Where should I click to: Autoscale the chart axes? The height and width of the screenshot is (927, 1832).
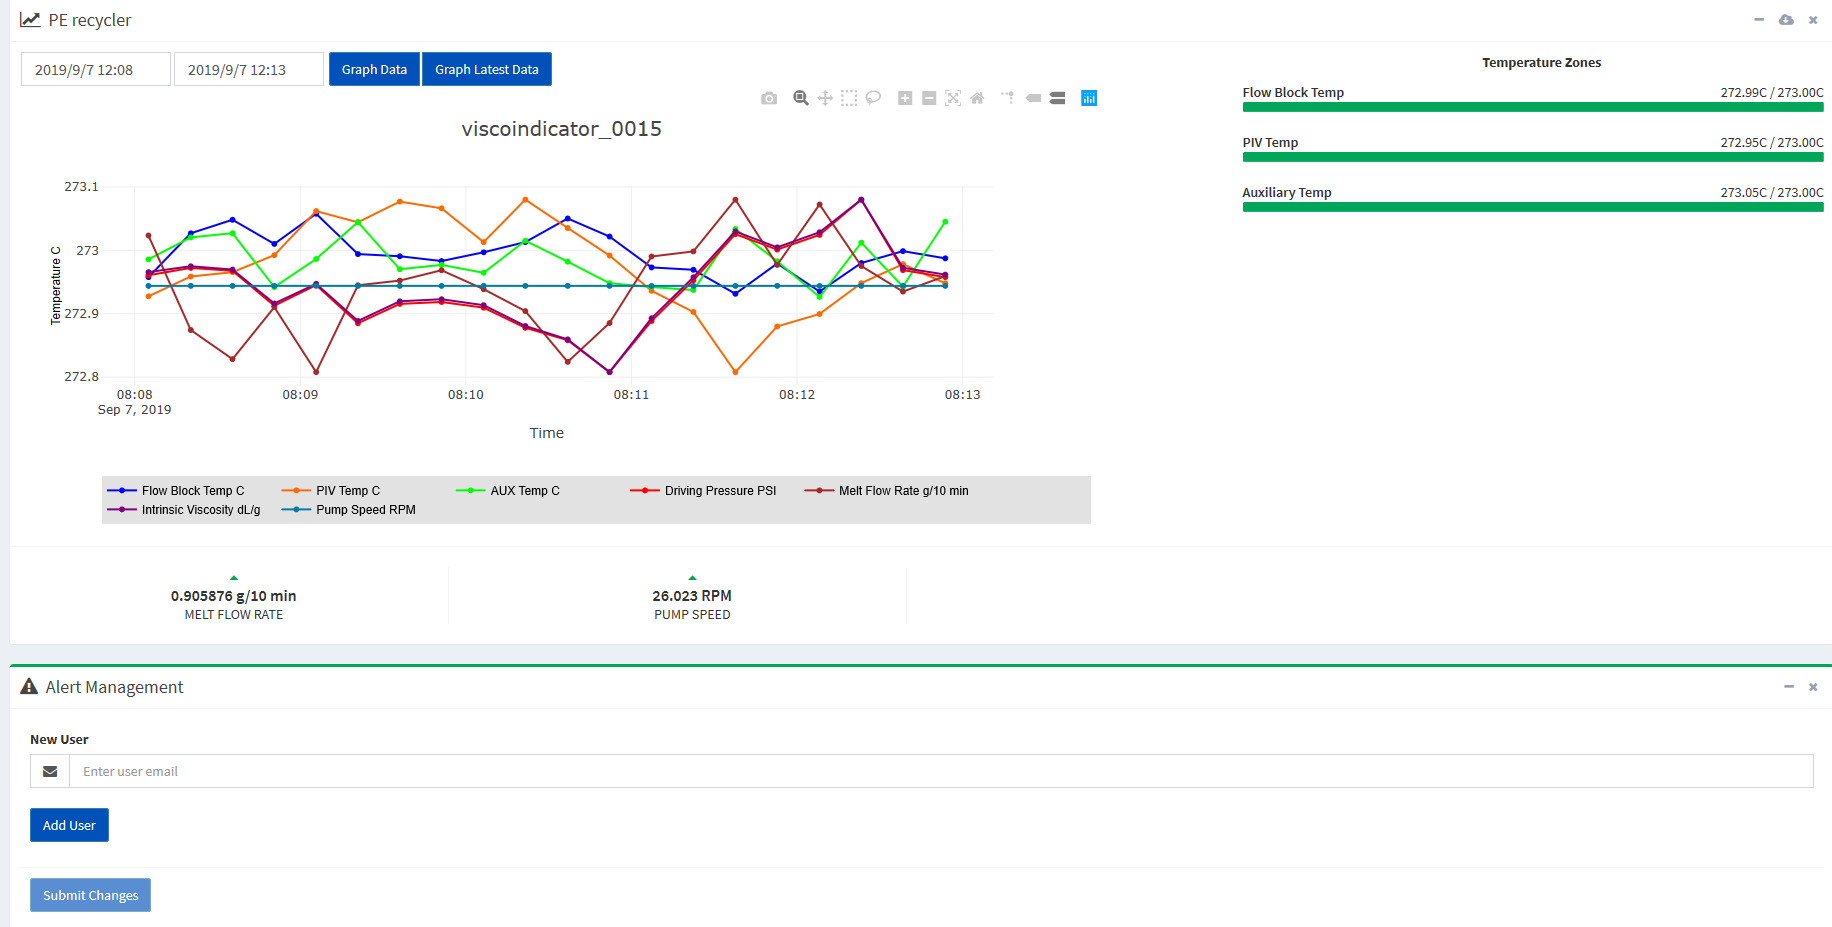tap(952, 98)
